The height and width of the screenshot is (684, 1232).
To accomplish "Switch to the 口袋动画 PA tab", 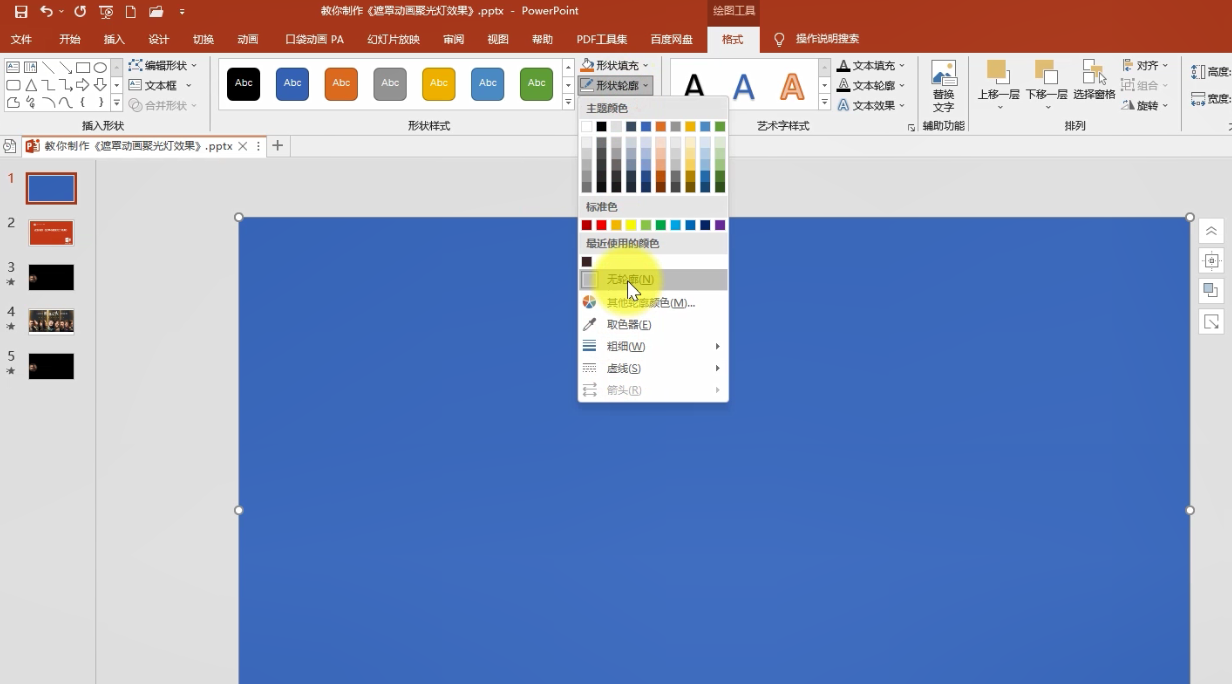I will 315,40.
